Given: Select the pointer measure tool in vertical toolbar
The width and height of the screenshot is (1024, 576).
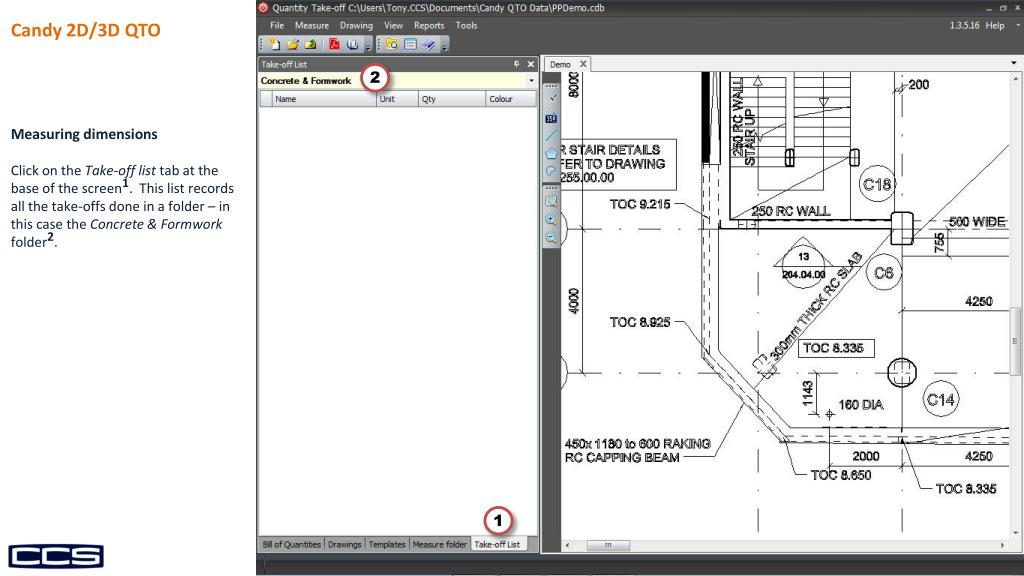Looking at the screenshot, I should pos(552,98).
